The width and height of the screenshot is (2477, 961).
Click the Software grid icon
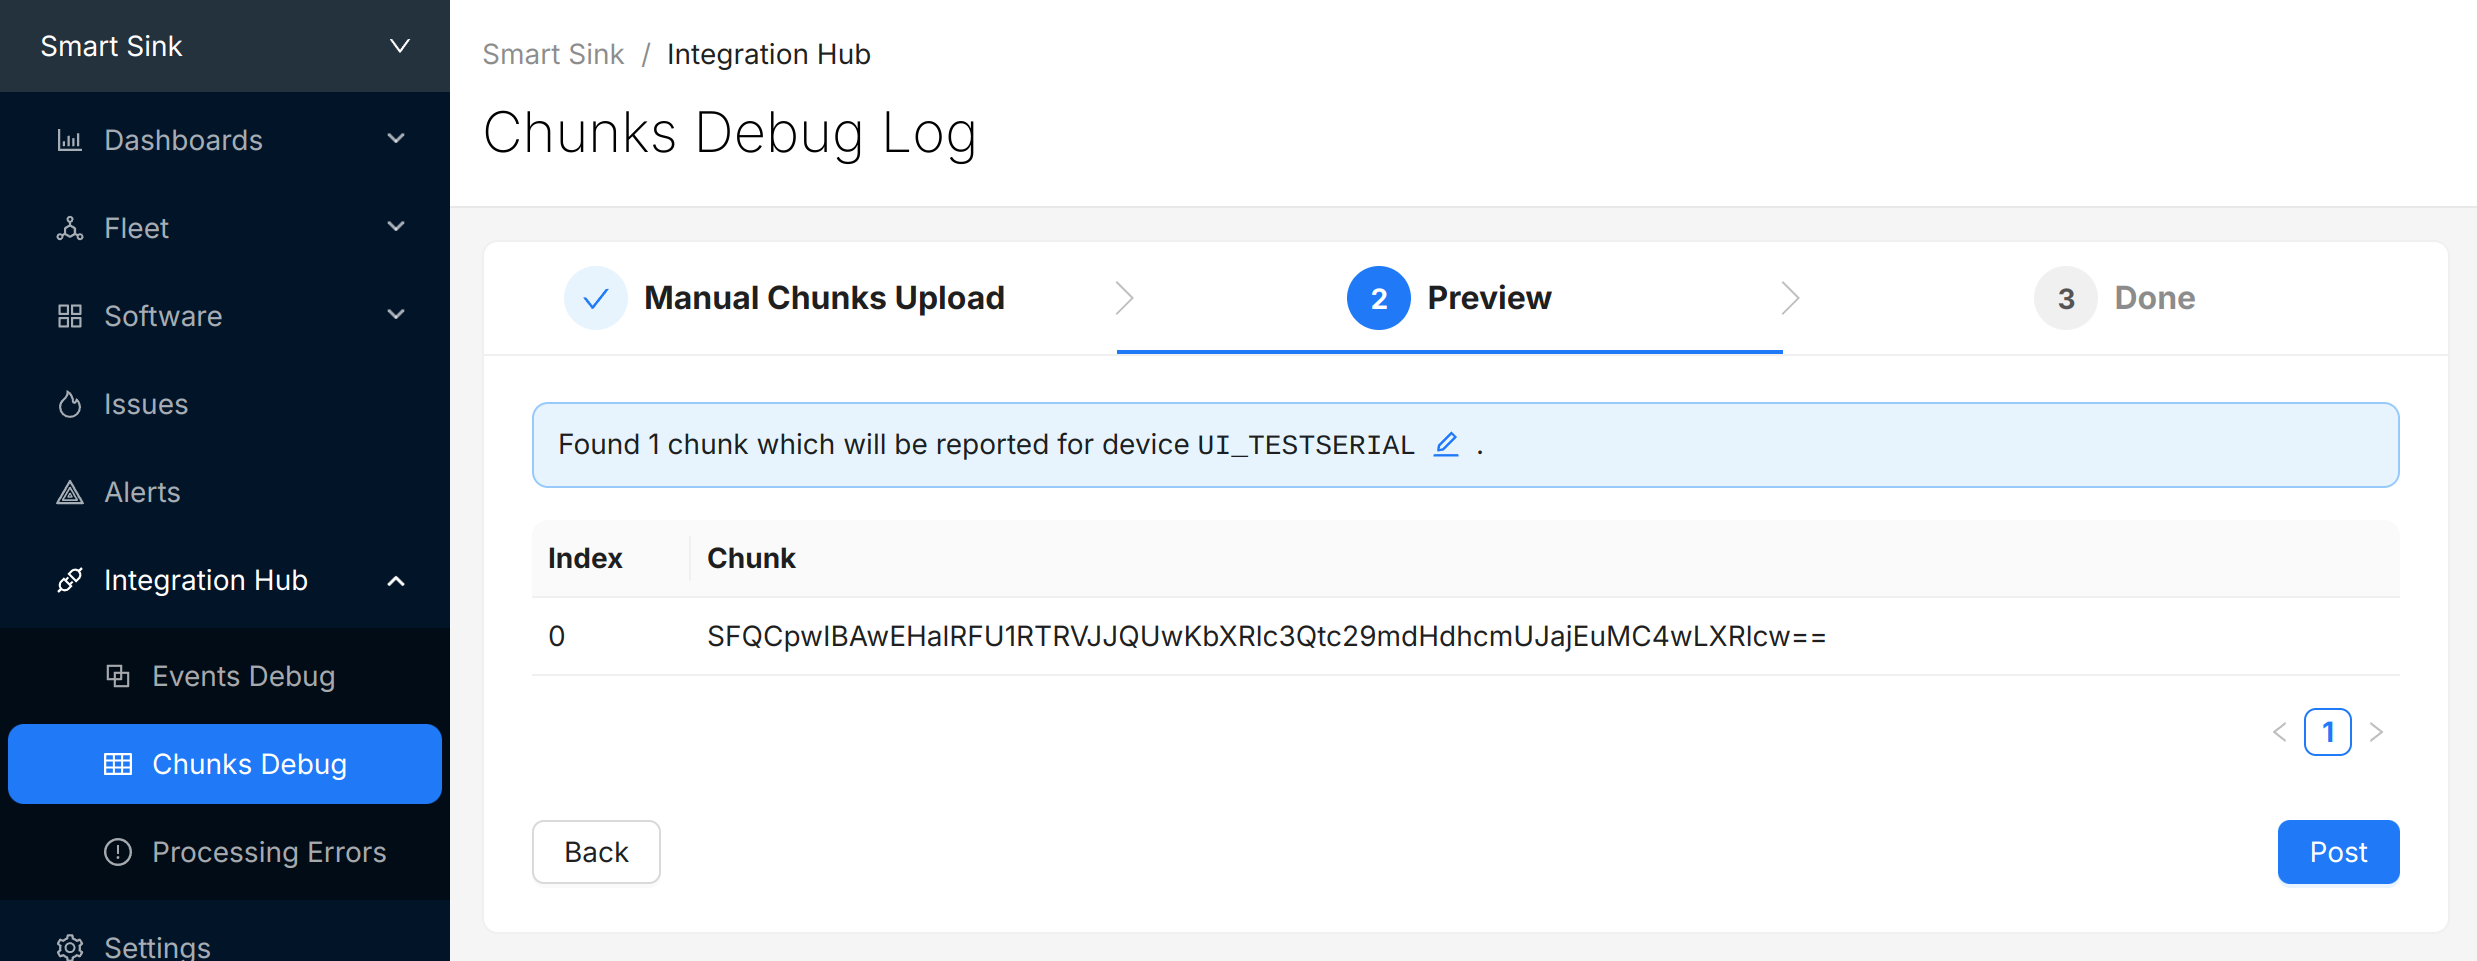click(x=69, y=316)
